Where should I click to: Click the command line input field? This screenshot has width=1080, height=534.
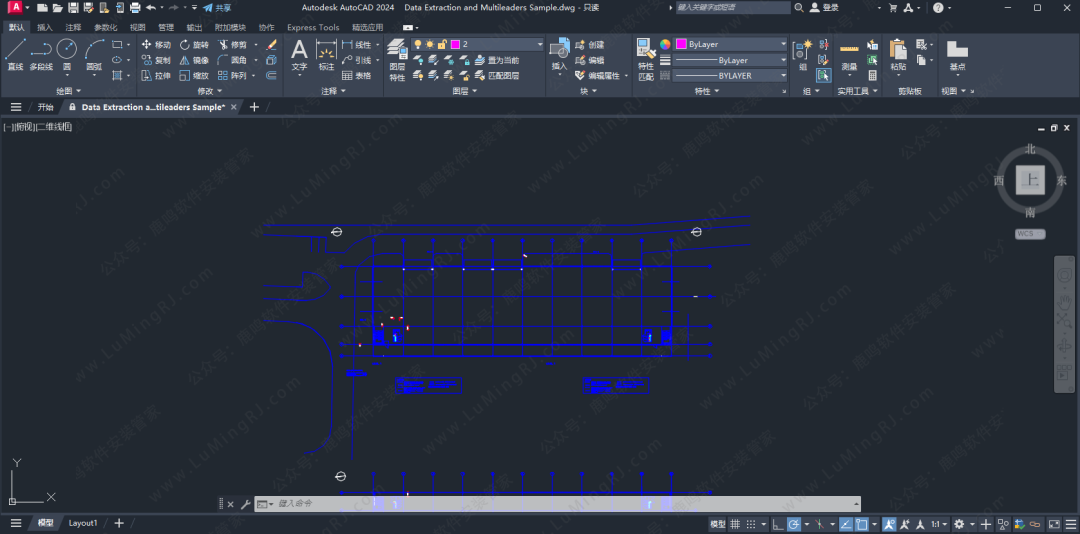(x=560, y=504)
